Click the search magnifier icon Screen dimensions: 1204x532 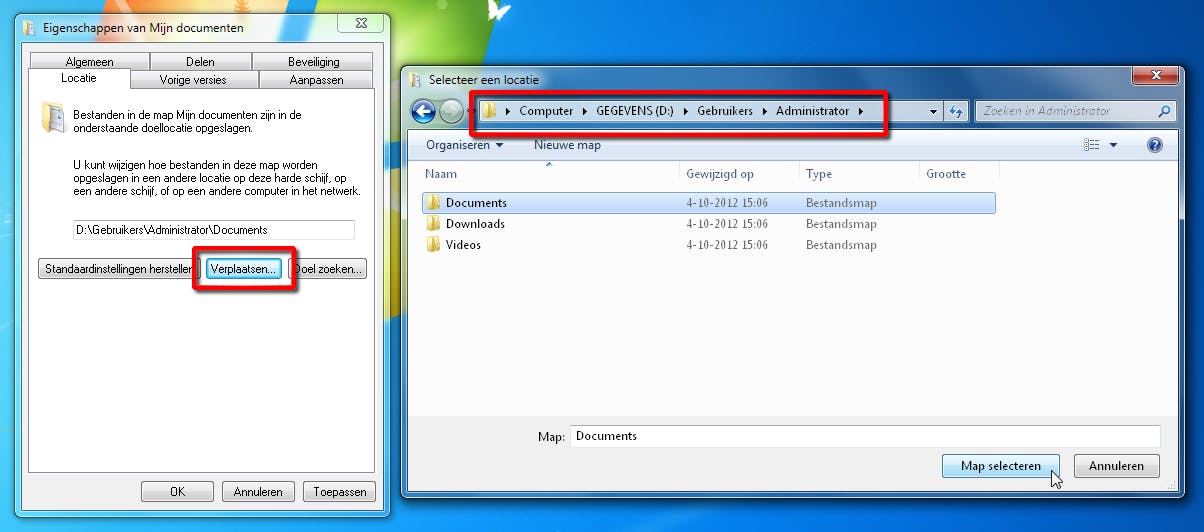point(1164,111)
